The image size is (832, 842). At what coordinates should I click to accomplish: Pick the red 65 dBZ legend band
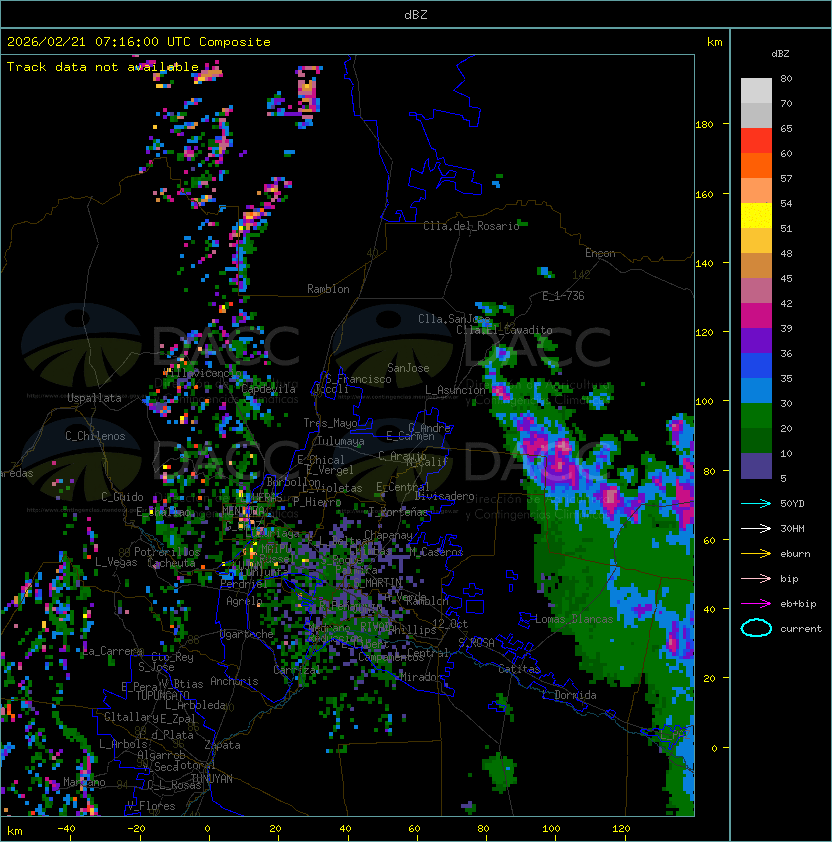tap(756, 141)
